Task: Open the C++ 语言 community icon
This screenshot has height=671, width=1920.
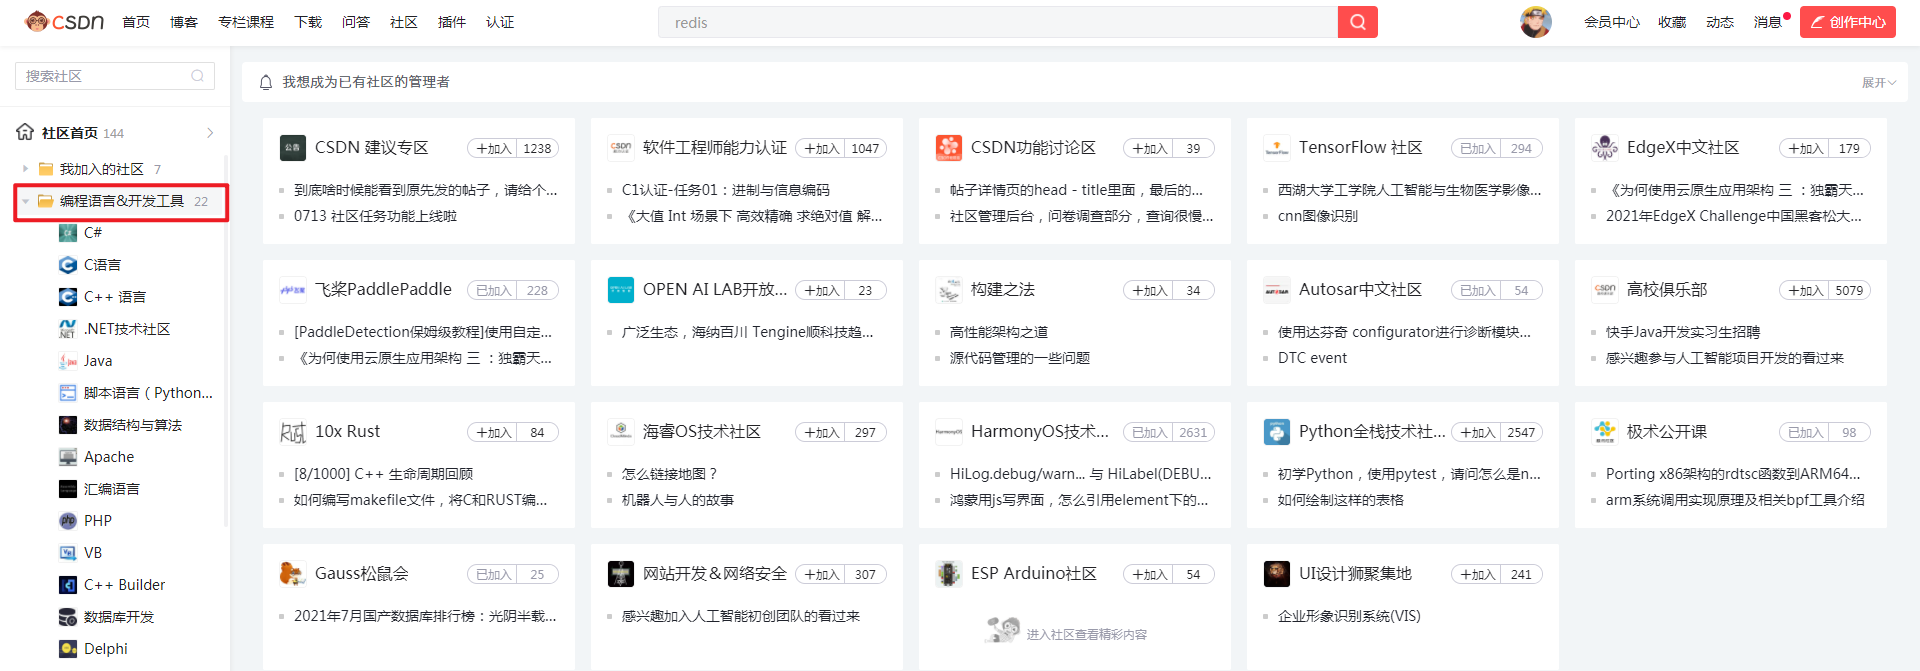Action: (68, 297)
